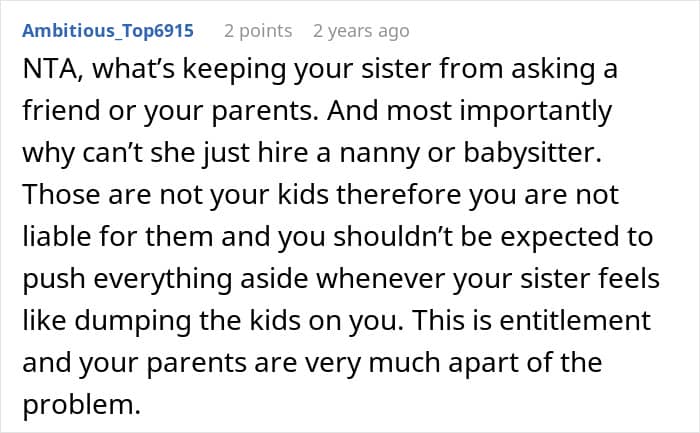
Task: Click the word "friend" in the second line
Action: [61, 111]
